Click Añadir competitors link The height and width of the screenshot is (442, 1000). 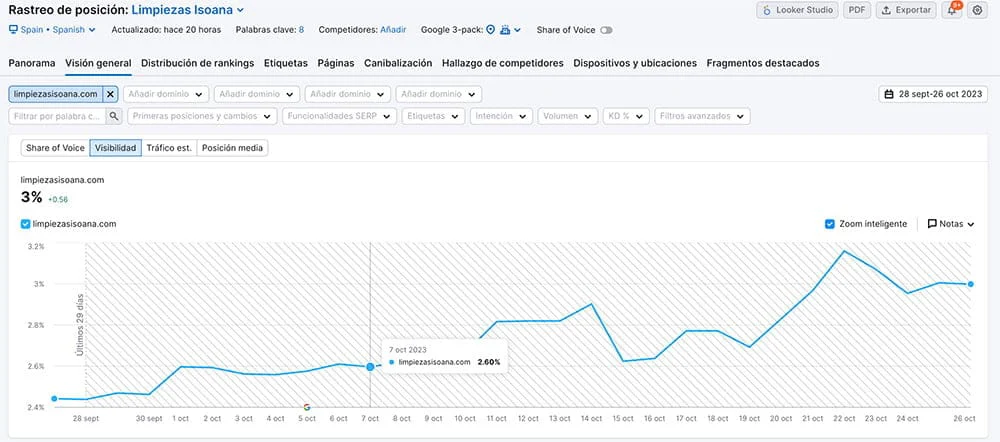(393, 29)
